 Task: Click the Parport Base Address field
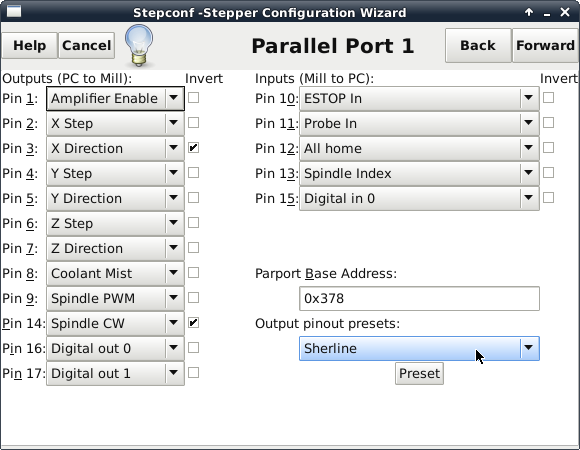click(x=419, y=298)
